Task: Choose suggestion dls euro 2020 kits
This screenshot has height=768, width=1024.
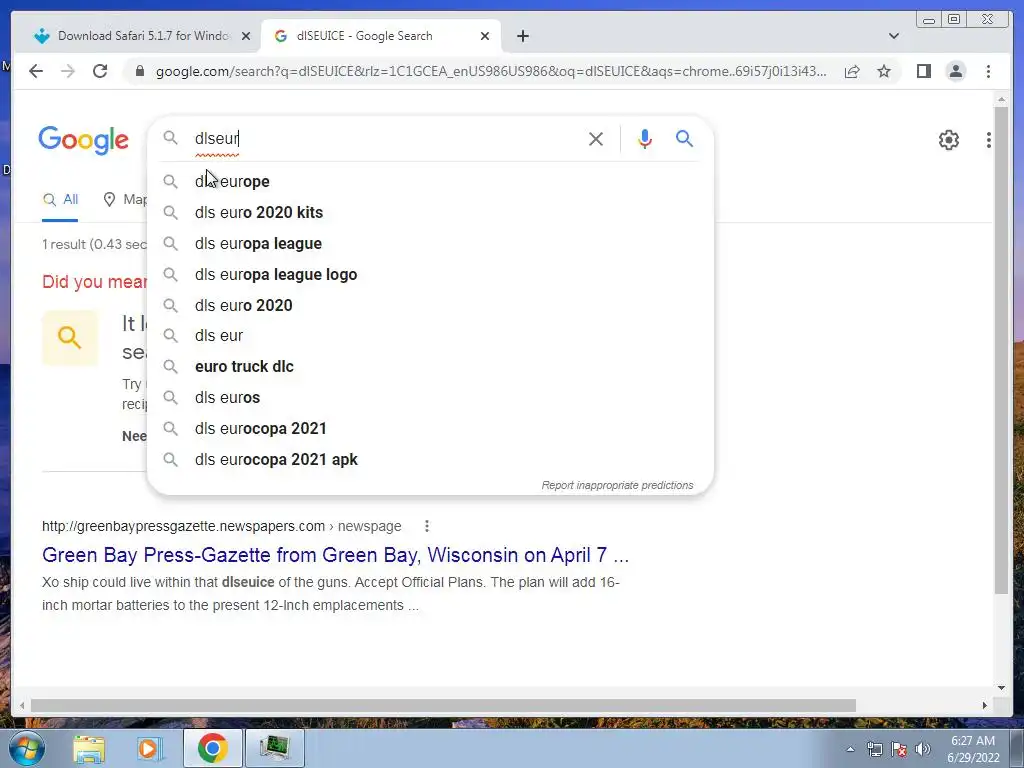Action: pyautogui.click(x=431, y=212)
